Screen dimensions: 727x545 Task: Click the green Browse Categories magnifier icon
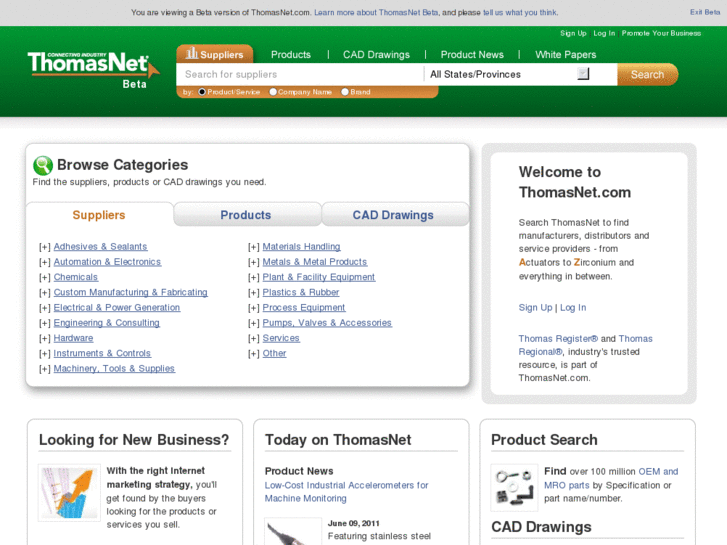(x=43, y=166)
